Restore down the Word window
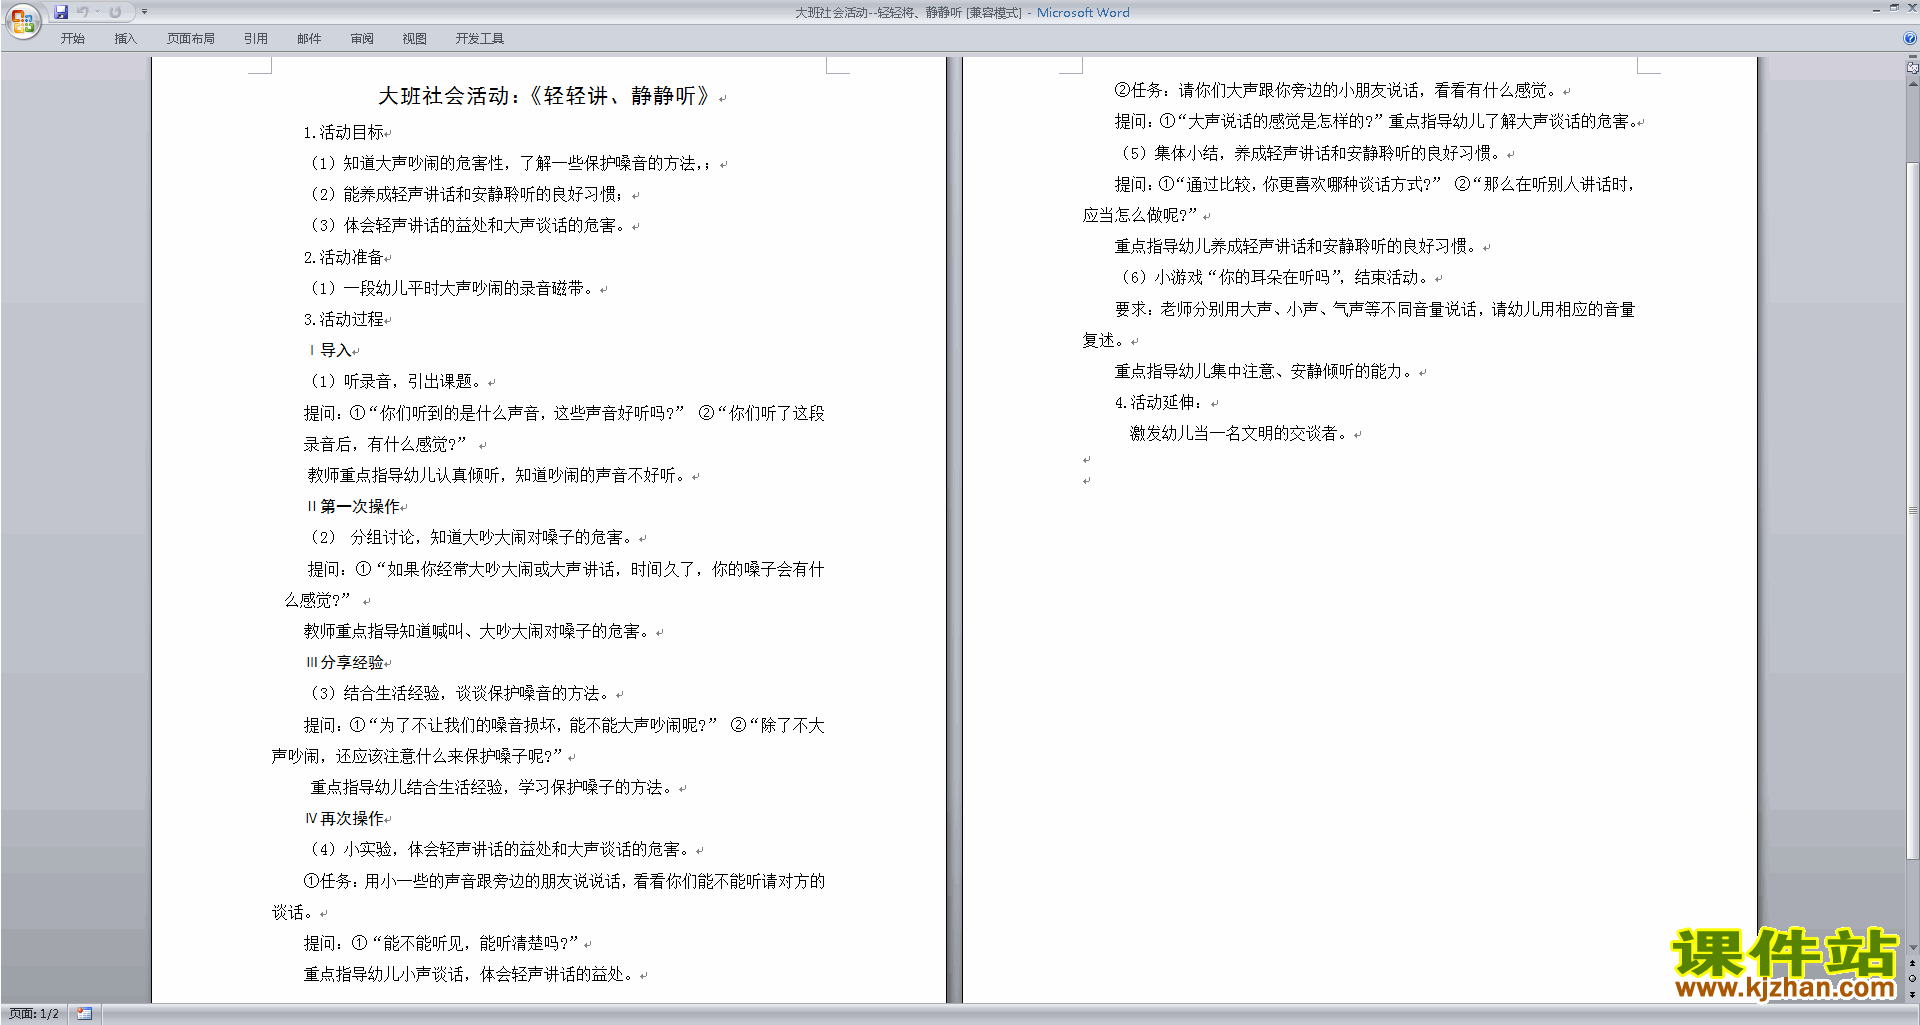The image size is (1920, 1025). click(x=1894, y=9)
